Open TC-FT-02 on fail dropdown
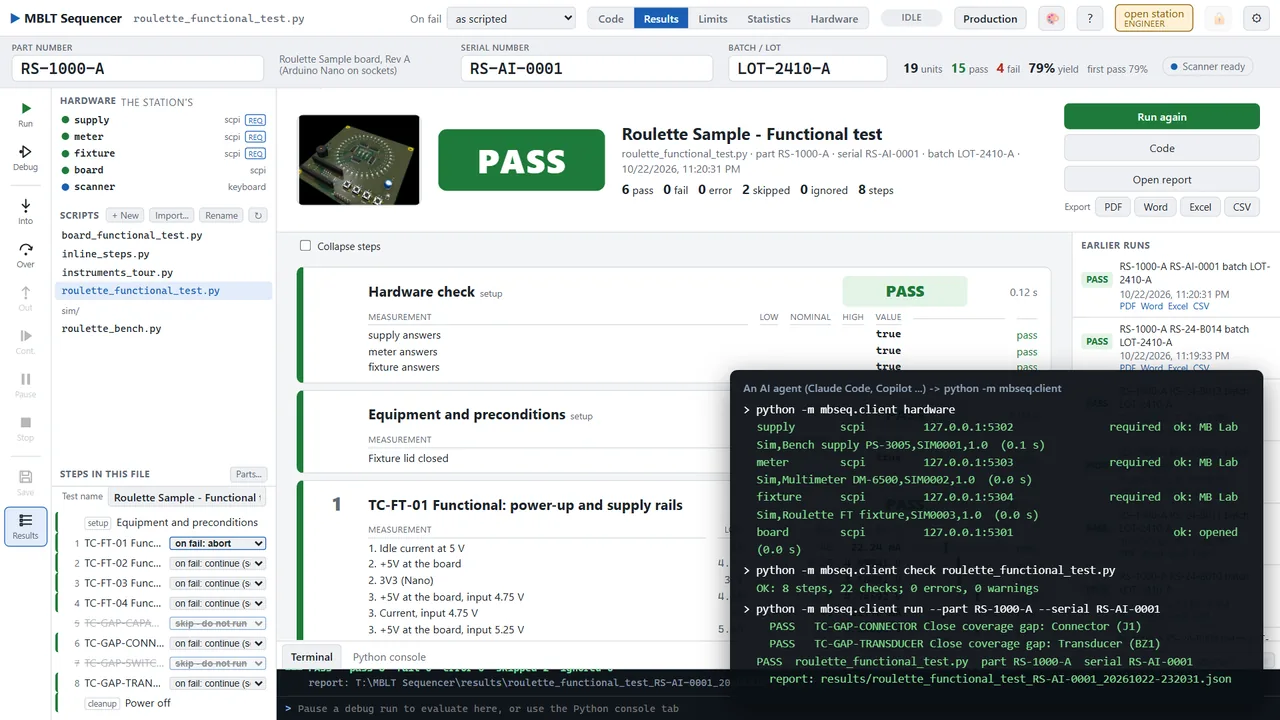The height and width of the screenshot is (720, 1280). (x=218, y=563)
